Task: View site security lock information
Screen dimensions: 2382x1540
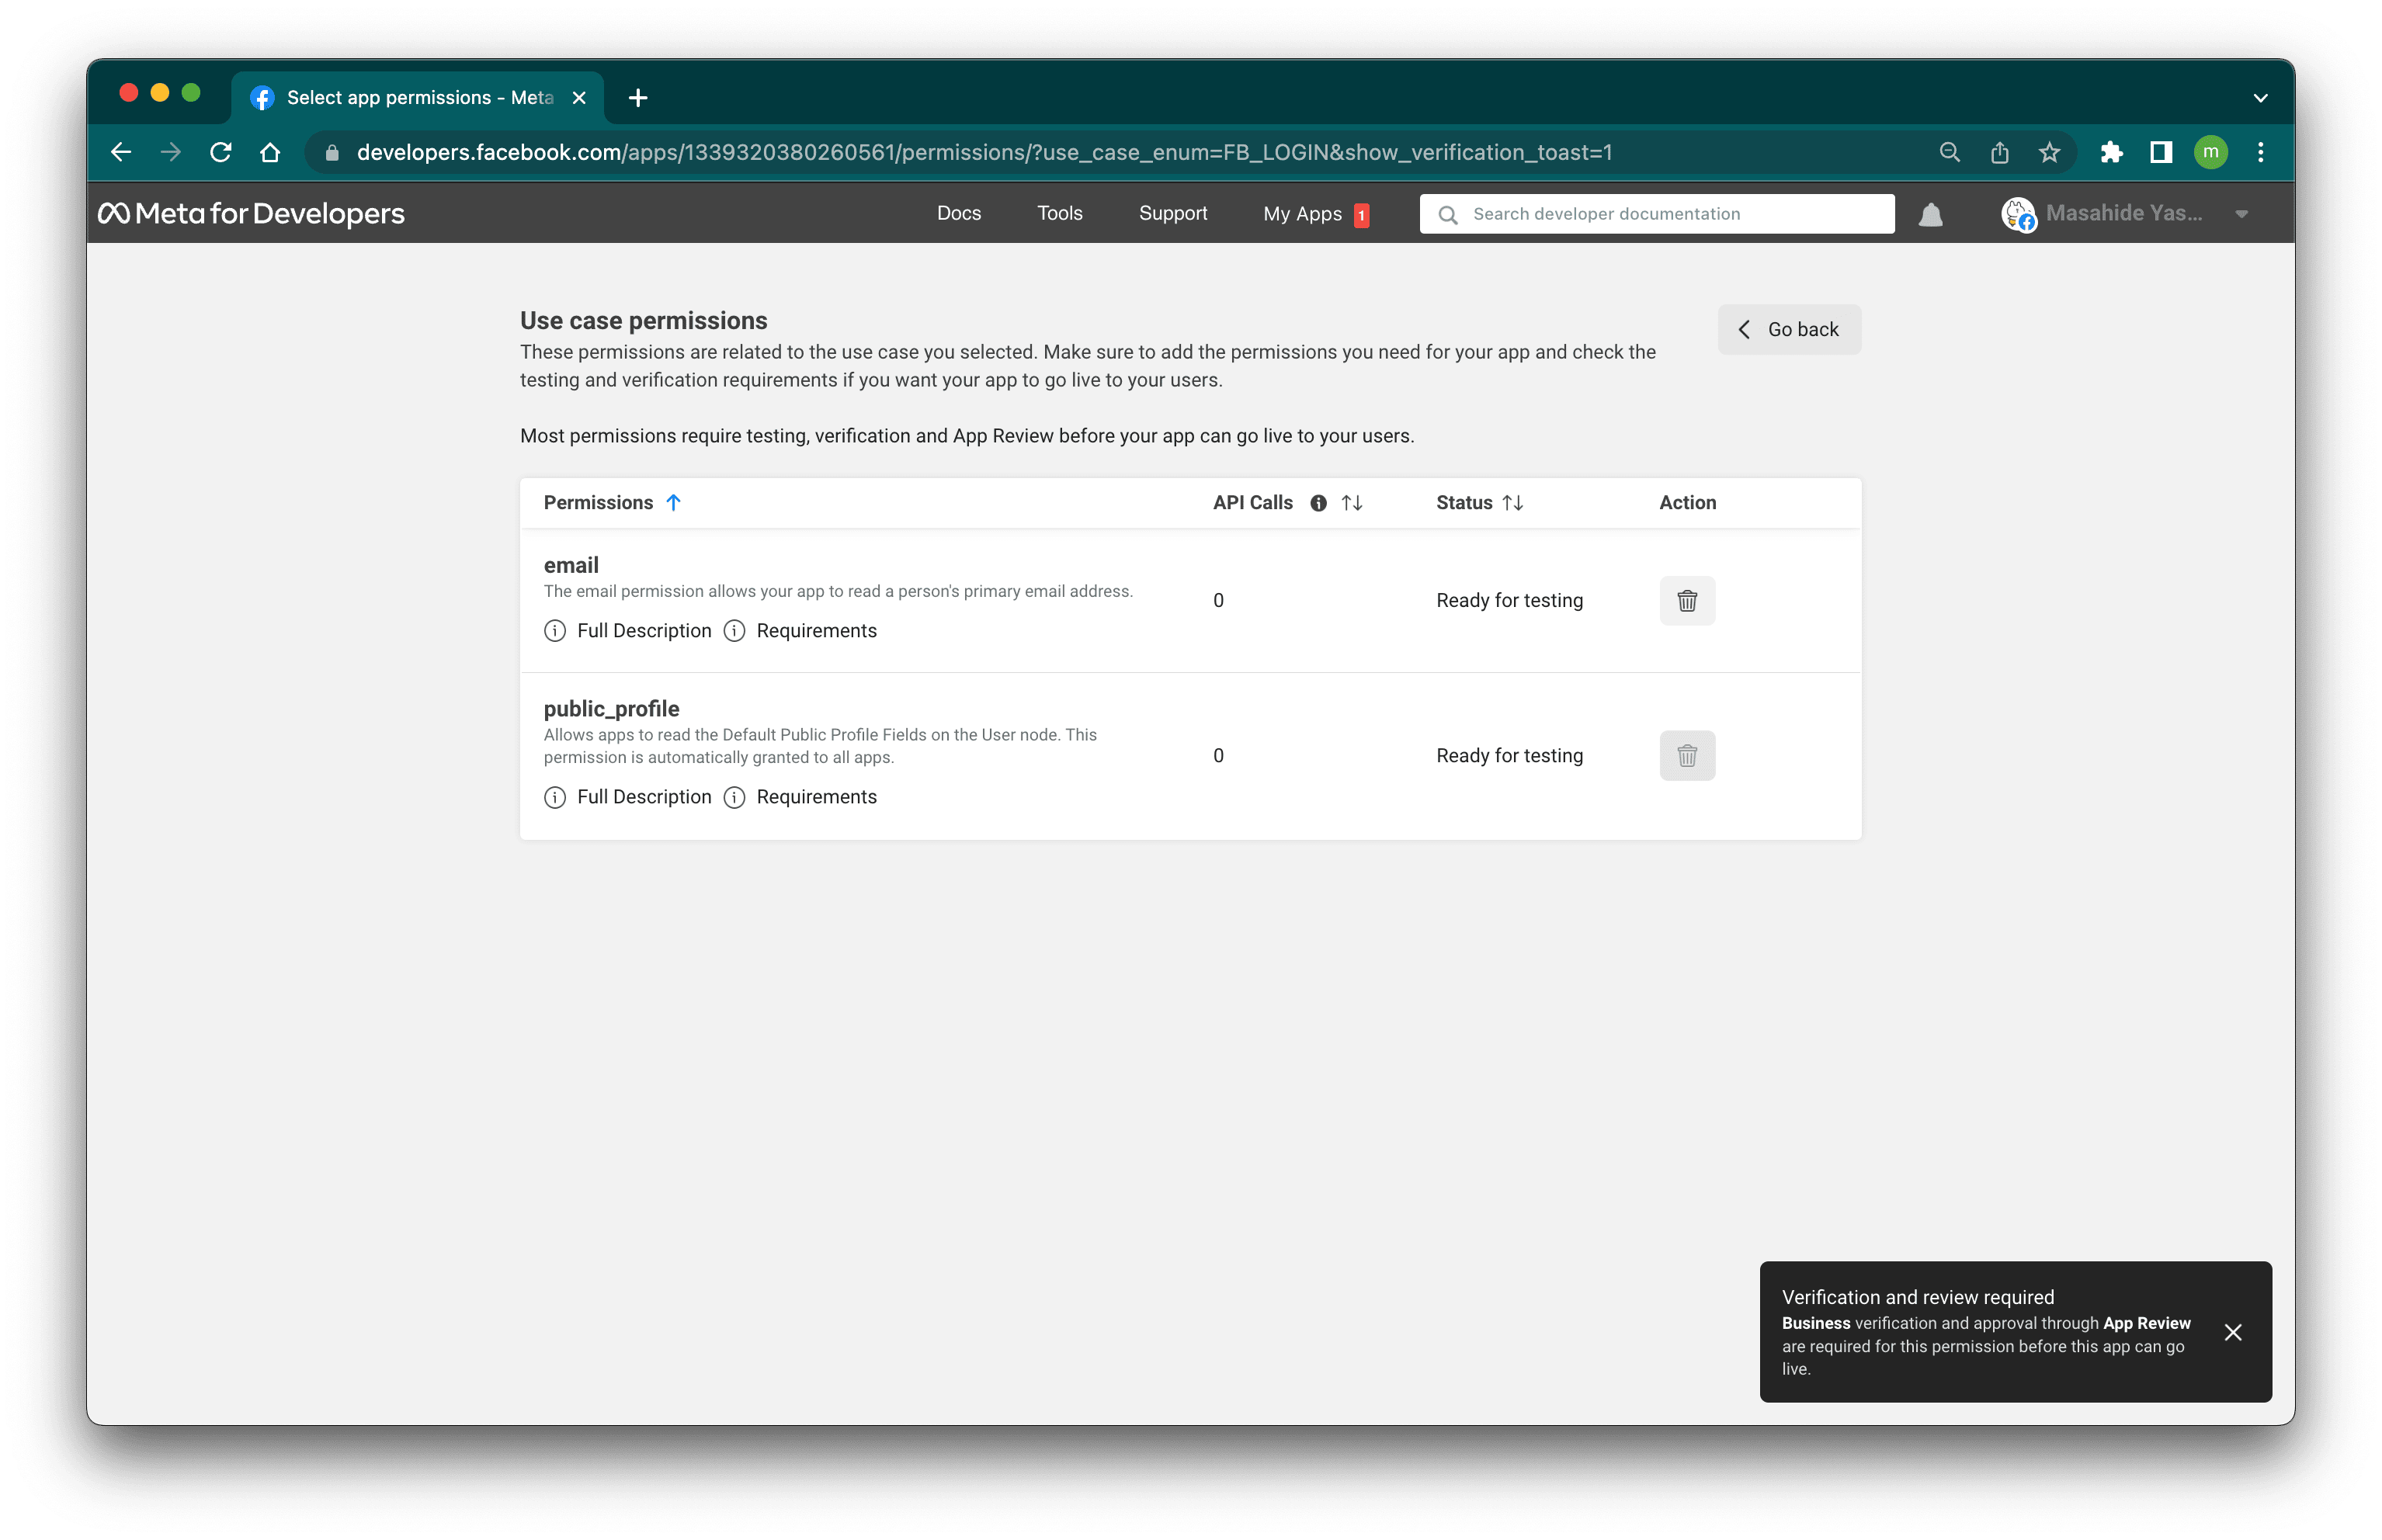Action: 332,153
